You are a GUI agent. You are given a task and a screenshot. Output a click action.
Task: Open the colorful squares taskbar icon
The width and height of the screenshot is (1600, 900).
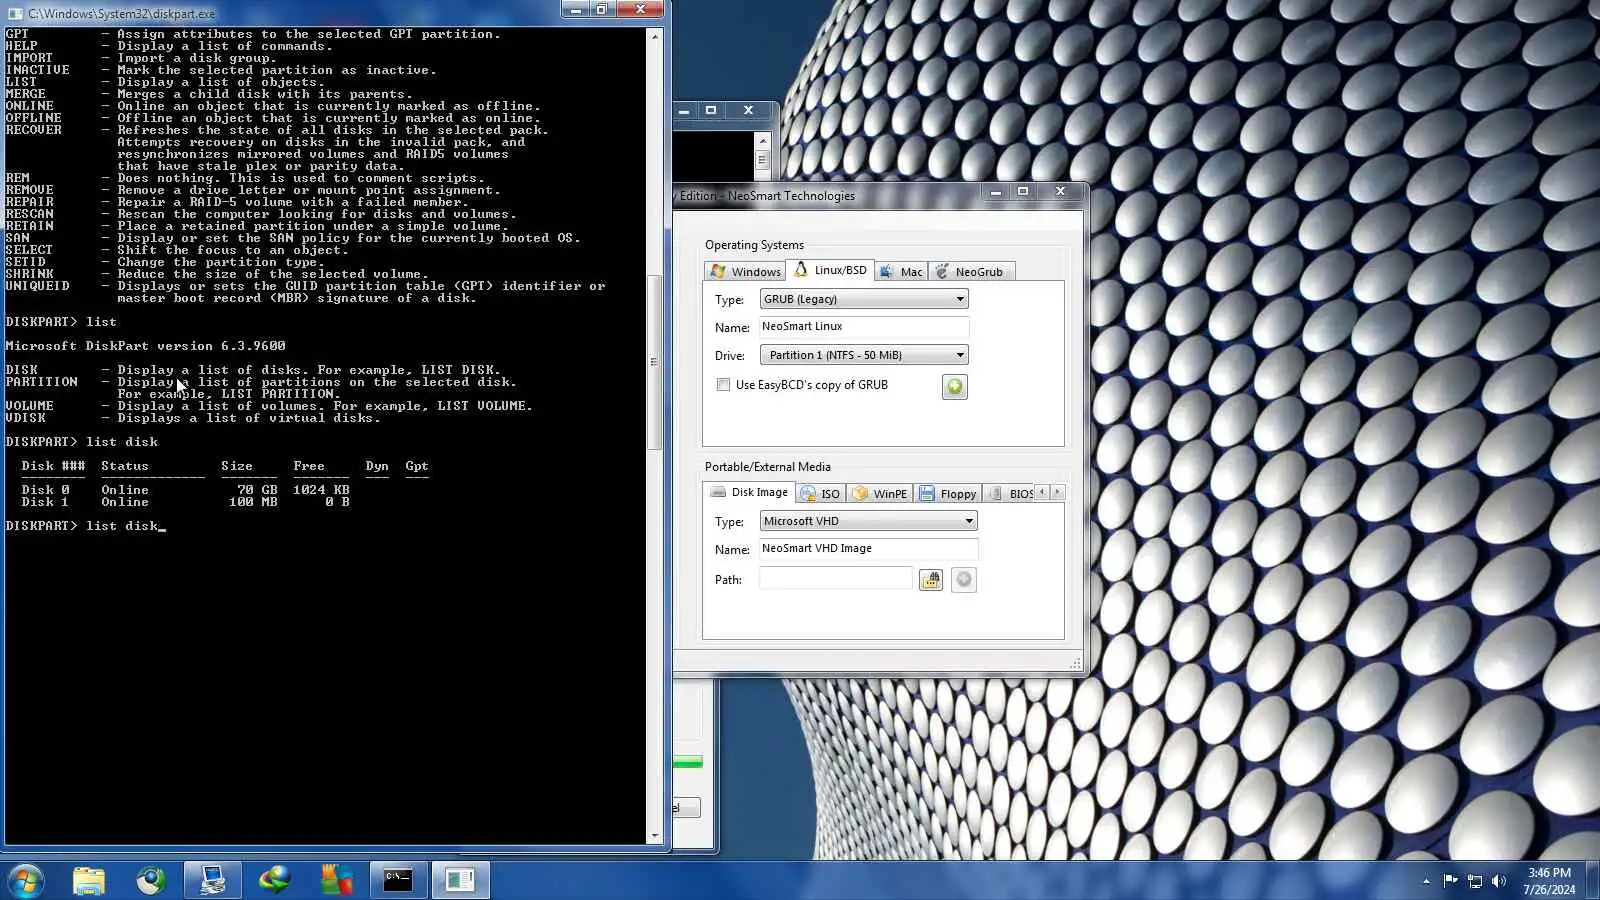336,880
